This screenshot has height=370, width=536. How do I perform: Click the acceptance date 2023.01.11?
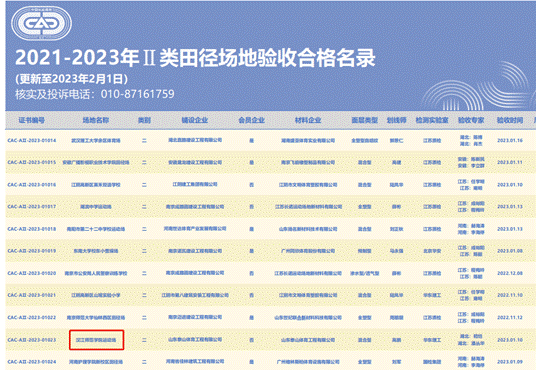coord(510,162)
